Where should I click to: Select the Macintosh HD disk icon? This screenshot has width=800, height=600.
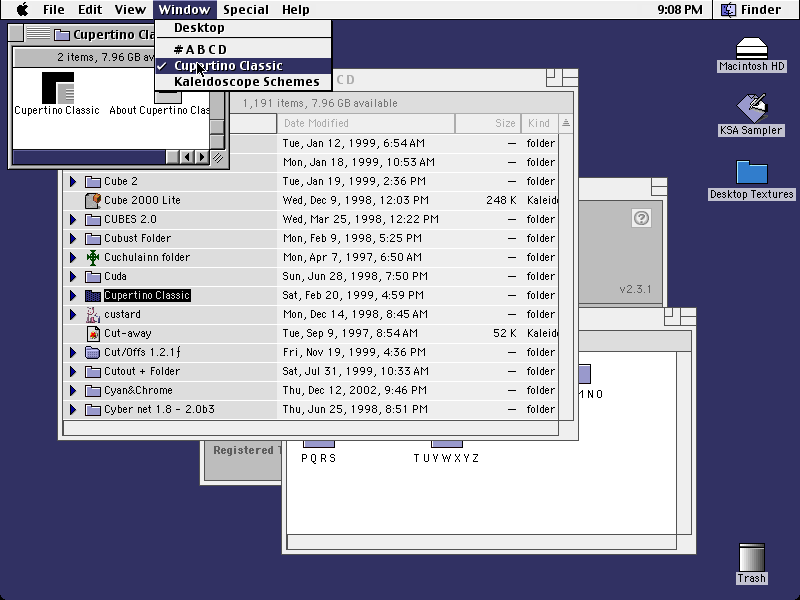[752, 48]
